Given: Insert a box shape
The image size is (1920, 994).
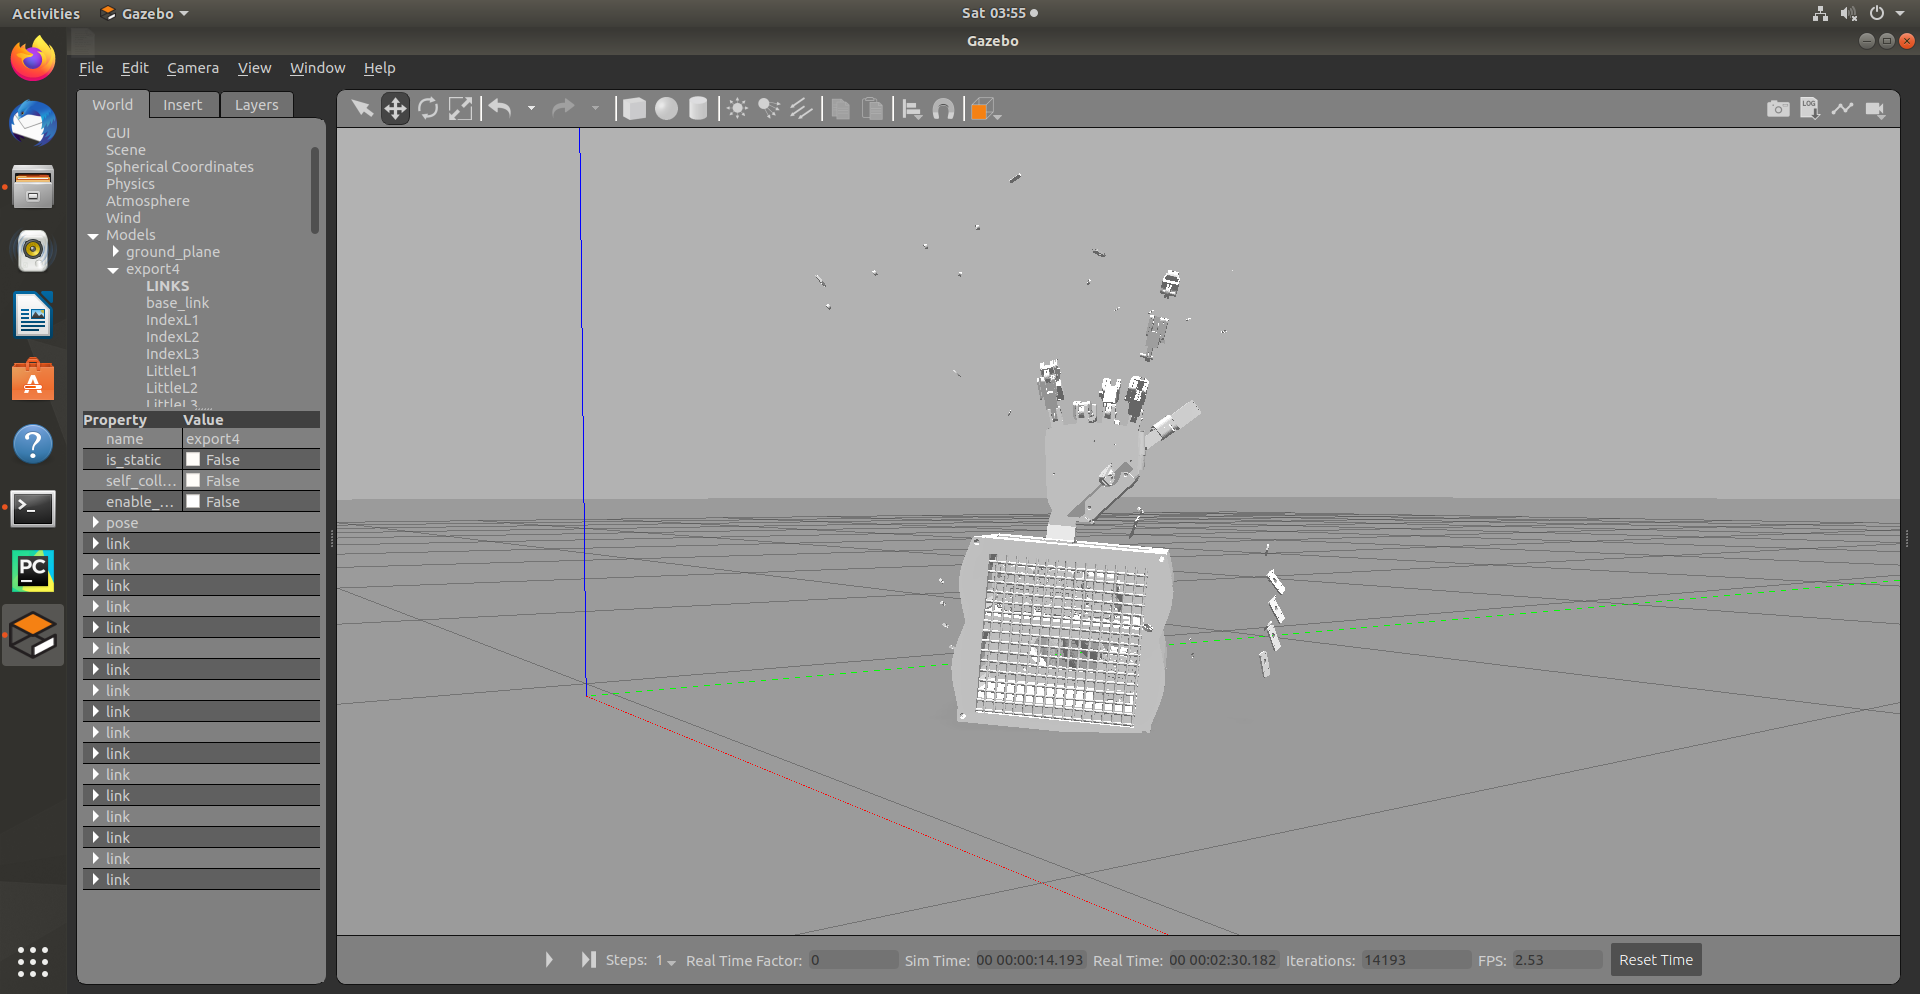Looking at the screenshot, I should [634, 108].
